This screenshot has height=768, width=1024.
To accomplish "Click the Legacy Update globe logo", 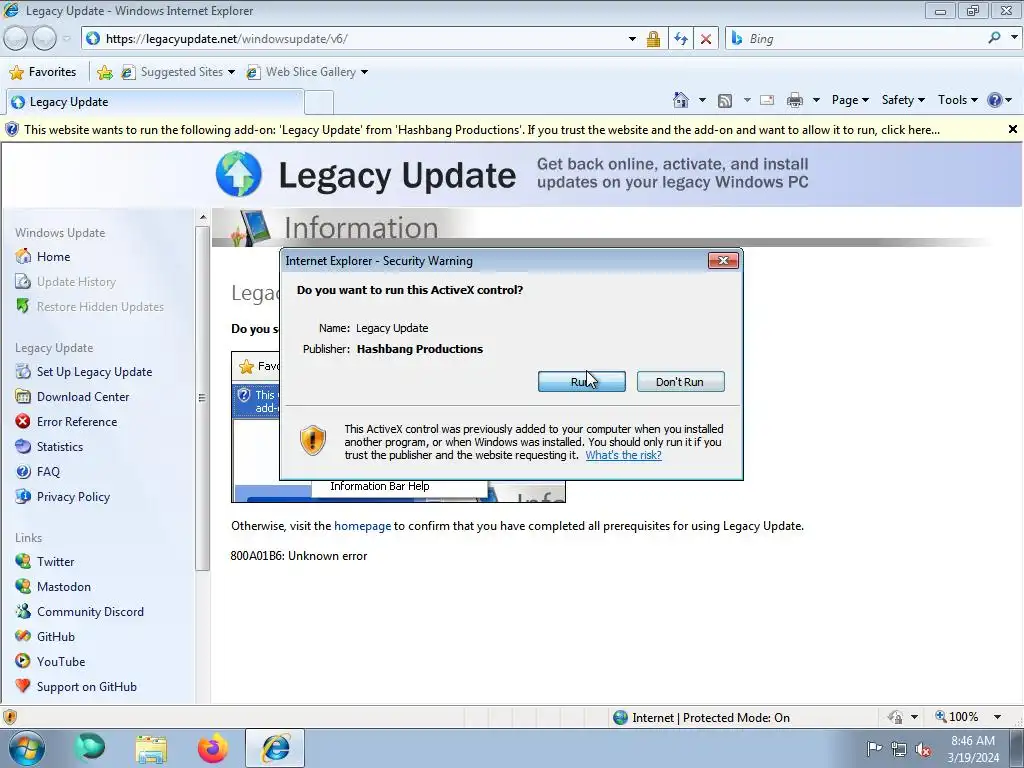I will (239, 174).
